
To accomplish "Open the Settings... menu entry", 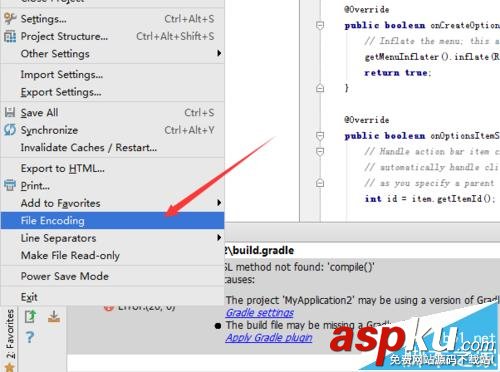I will pos(112,19).
